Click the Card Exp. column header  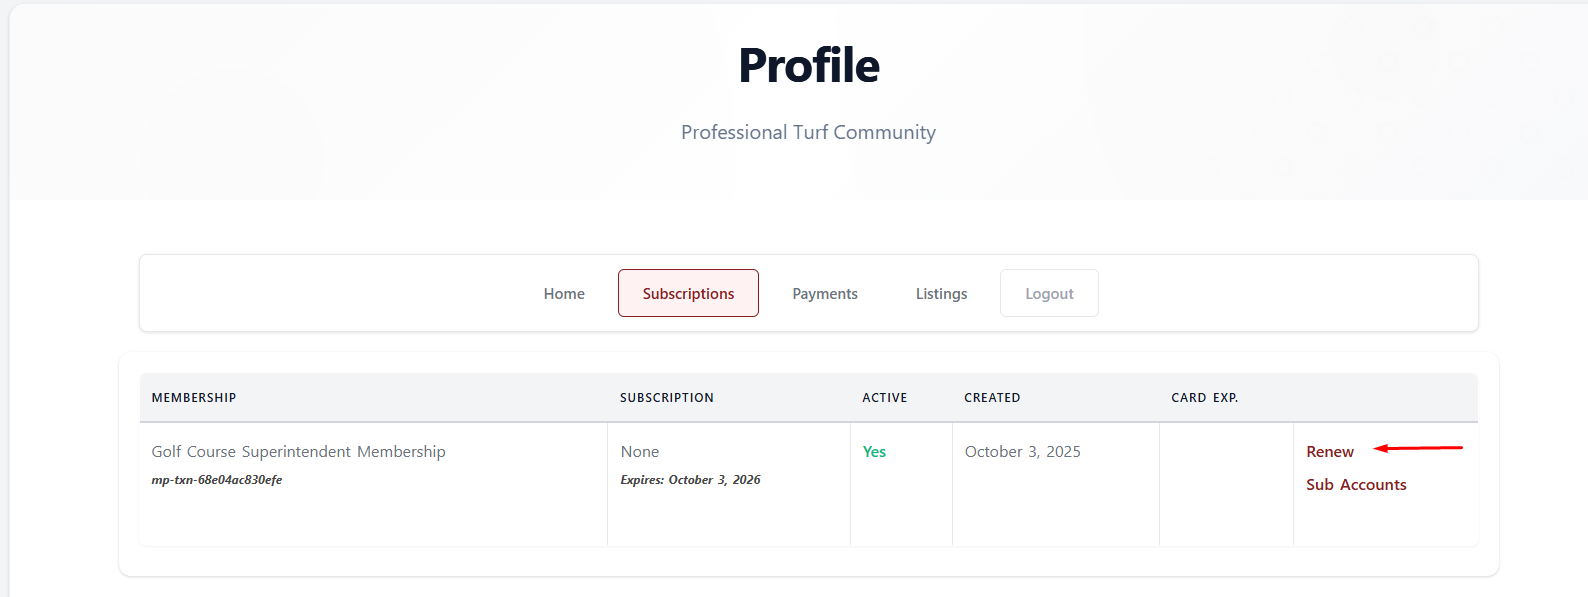tap(1204, 398)
